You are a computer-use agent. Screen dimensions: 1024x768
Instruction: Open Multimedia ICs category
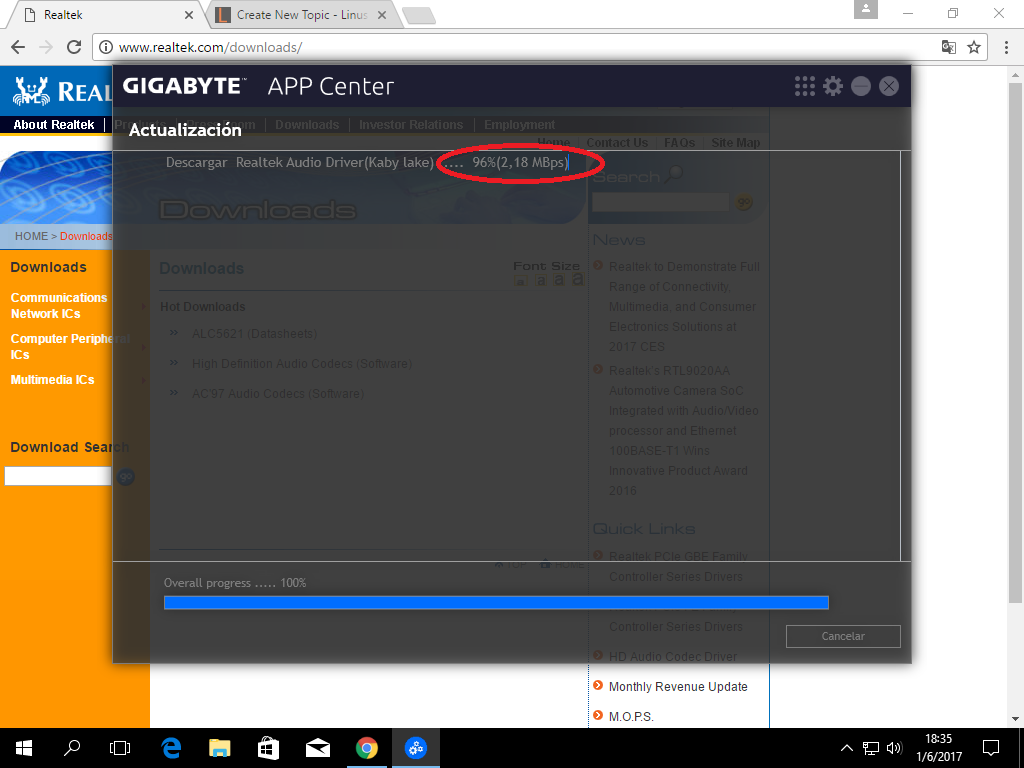pyautogui.click(x=52, y=380)
